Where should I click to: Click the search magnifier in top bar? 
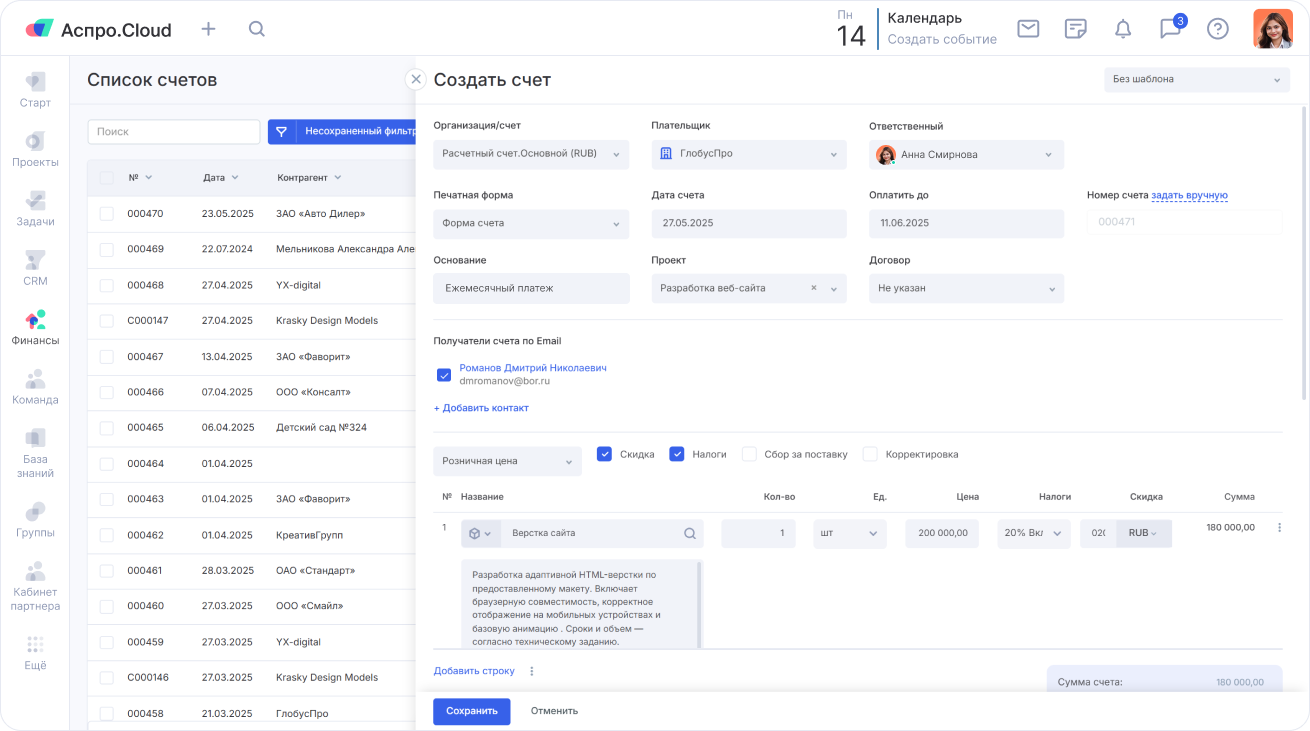(257, 29)
